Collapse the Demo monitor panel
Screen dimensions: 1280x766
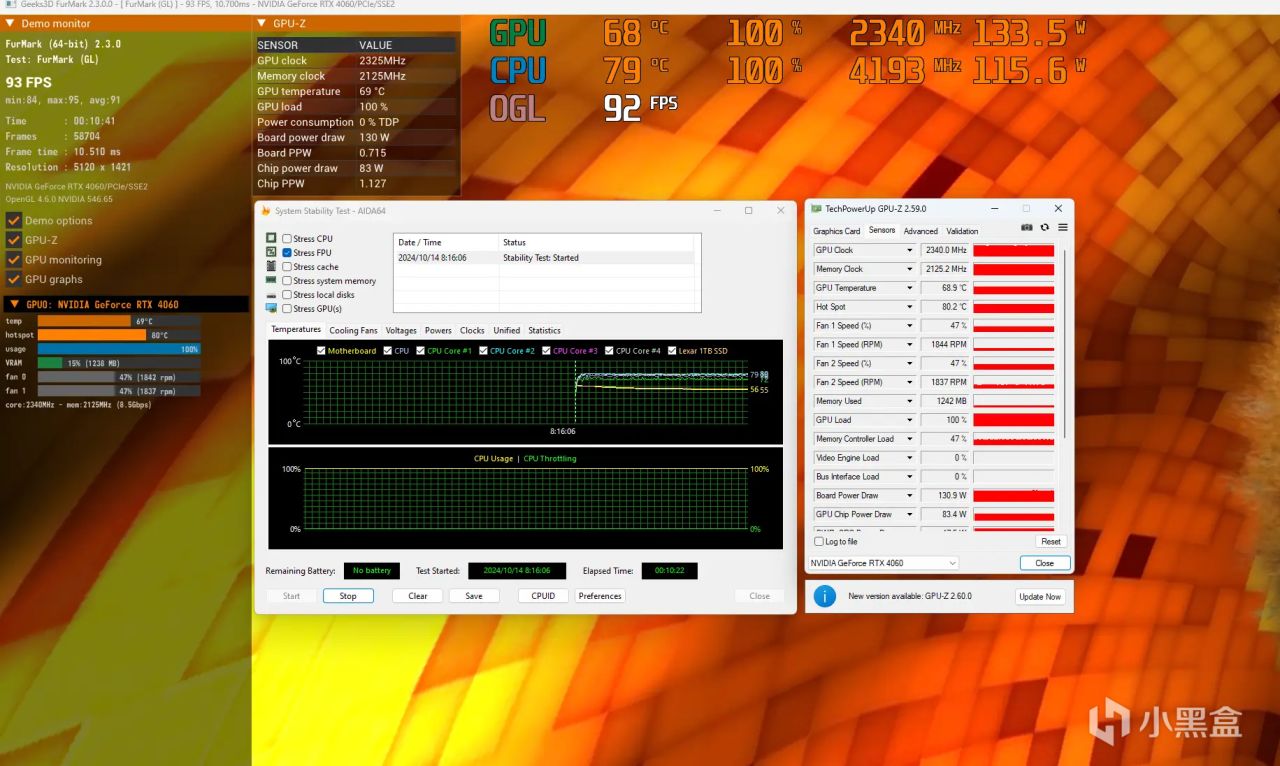click(11, 23)
